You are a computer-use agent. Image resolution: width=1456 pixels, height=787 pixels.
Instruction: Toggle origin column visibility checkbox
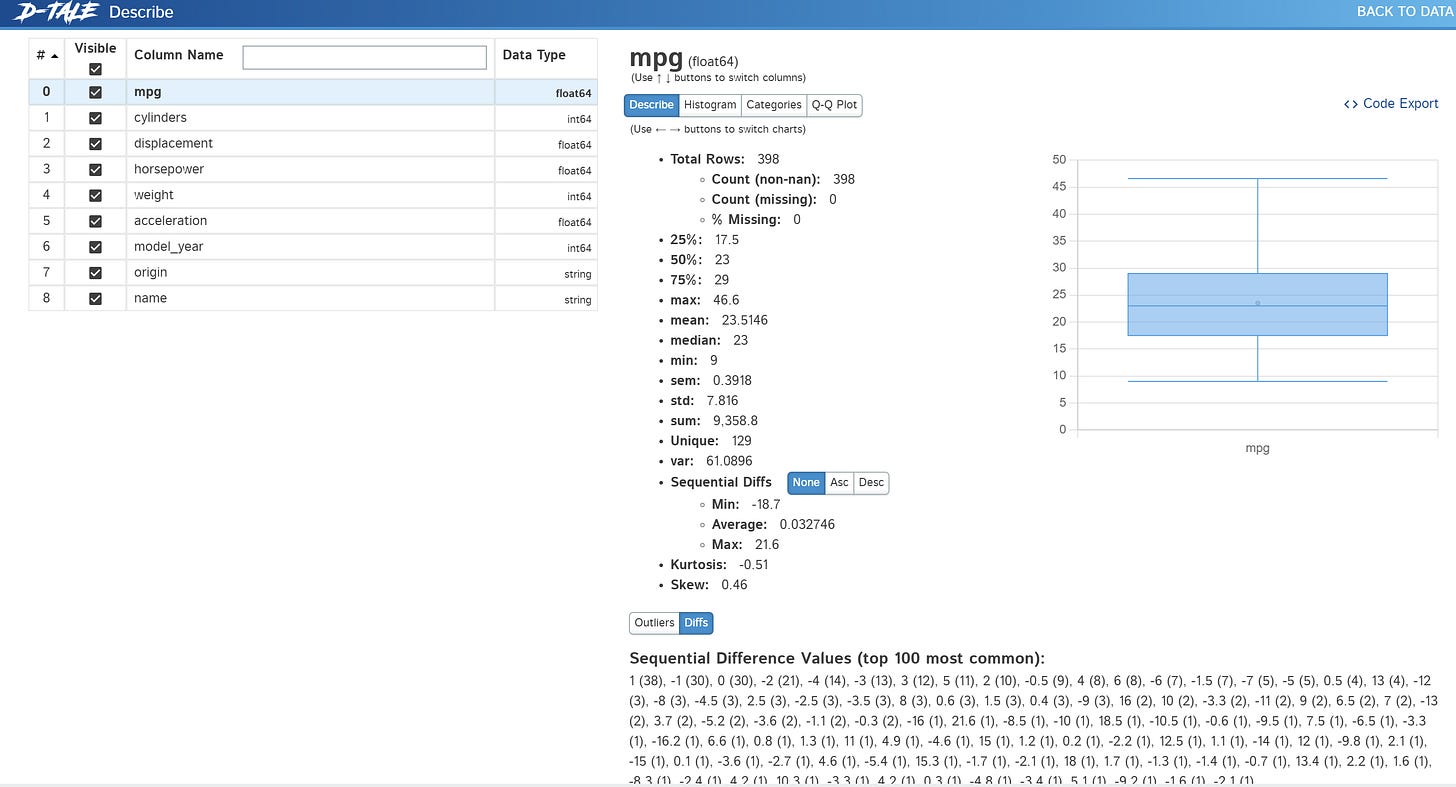coord(95,272)
